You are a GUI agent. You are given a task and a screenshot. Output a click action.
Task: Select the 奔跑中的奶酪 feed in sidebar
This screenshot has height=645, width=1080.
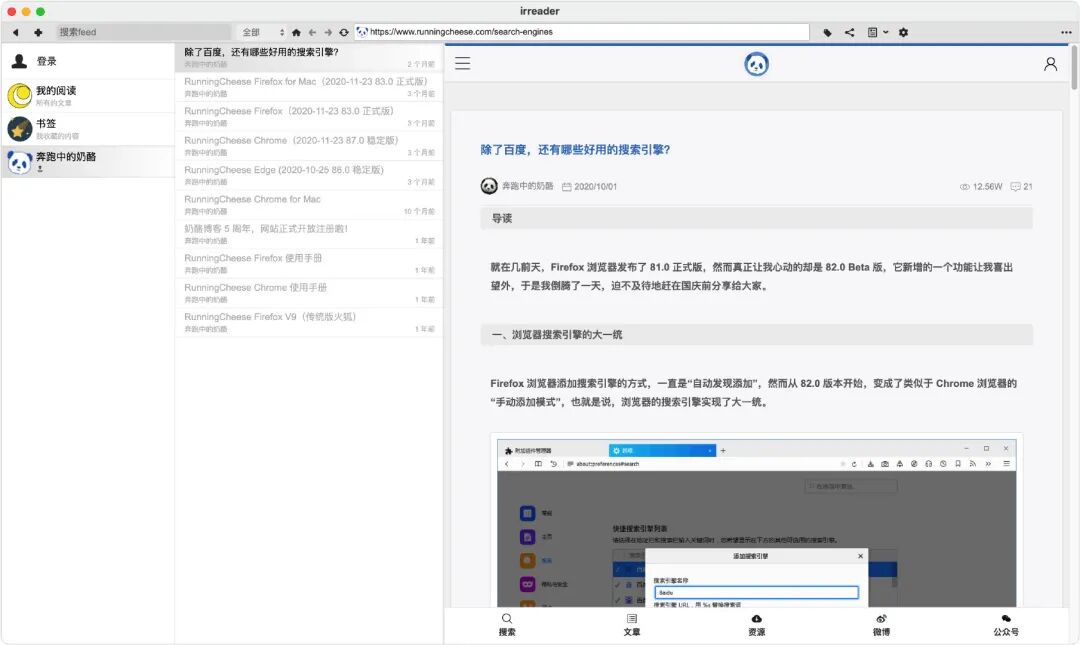click(87, 162)
